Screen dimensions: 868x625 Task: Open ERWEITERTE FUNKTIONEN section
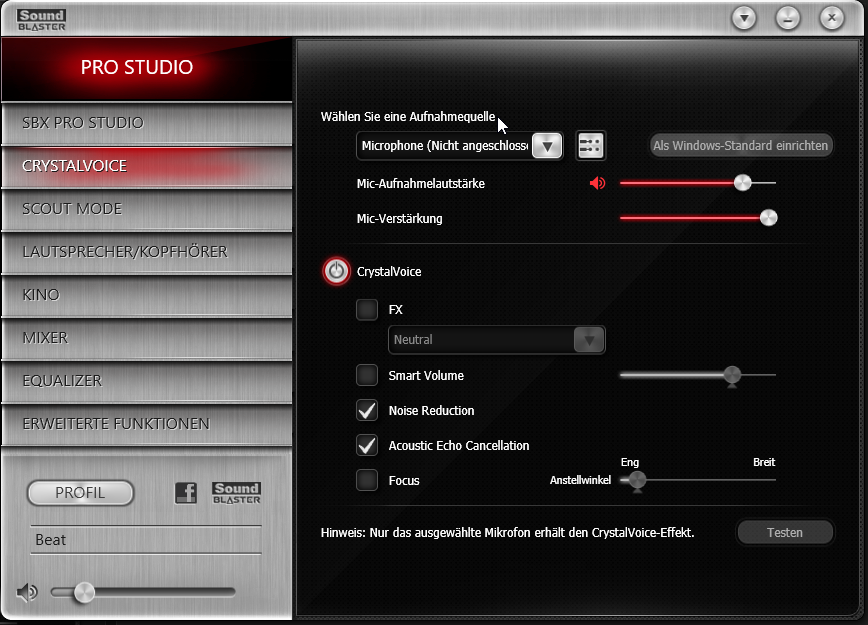(147, 424)
